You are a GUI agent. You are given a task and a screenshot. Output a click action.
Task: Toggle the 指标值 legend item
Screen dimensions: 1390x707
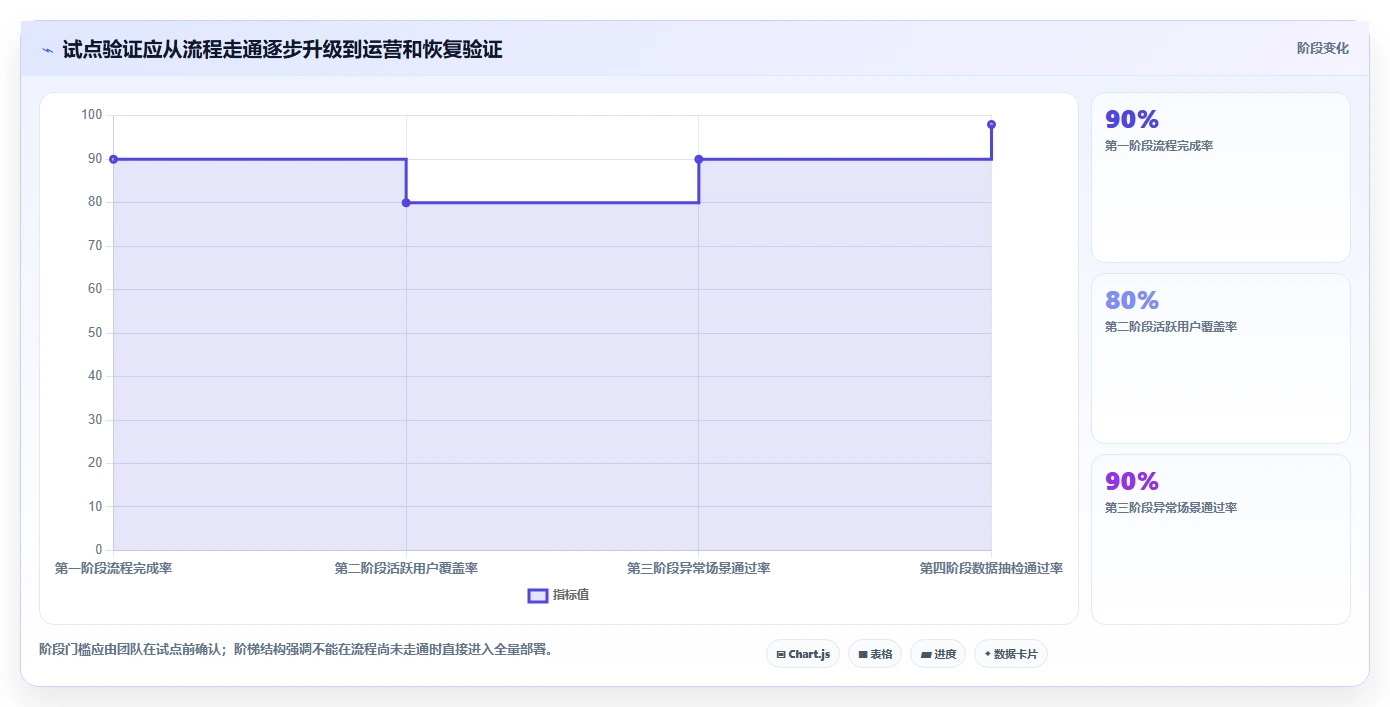(559, 595)
